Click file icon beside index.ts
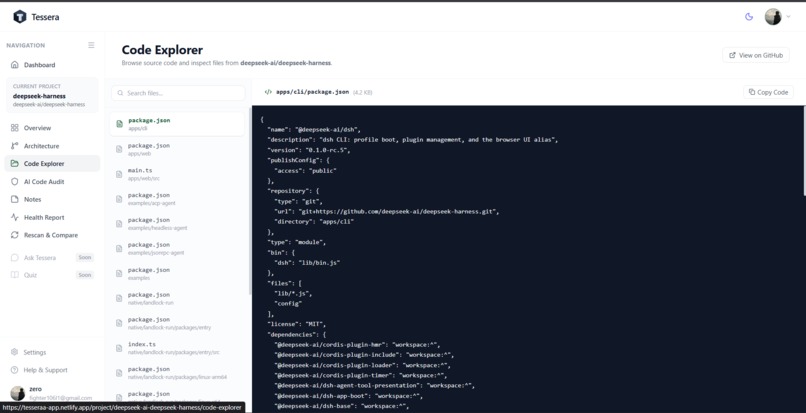The width and height of the screenshot is (806, 413). click(119, 348)
